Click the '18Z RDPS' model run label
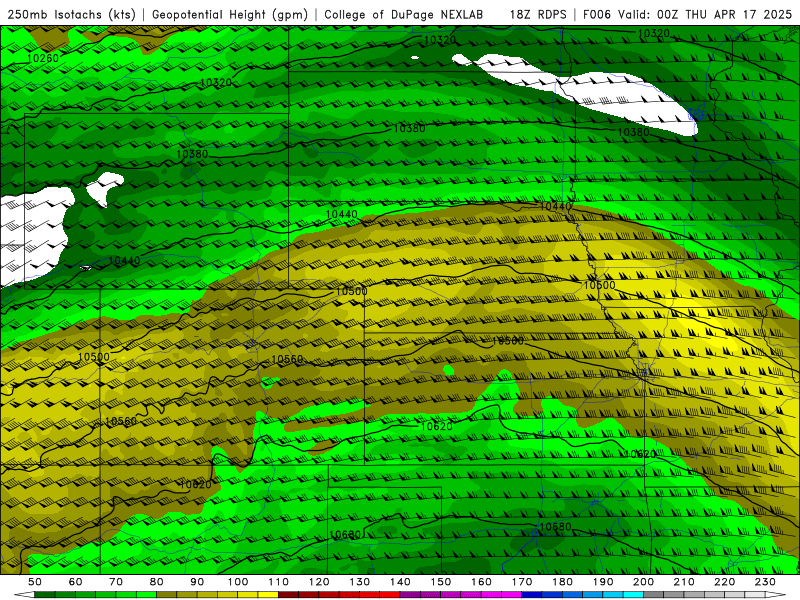 coord(538,14)
